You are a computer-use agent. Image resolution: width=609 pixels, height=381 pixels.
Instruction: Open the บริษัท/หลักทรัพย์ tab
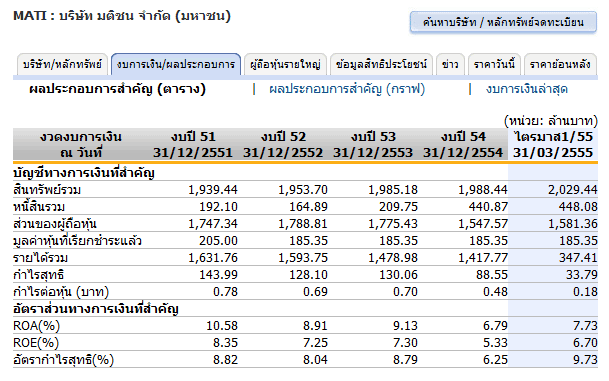[62, 64]
